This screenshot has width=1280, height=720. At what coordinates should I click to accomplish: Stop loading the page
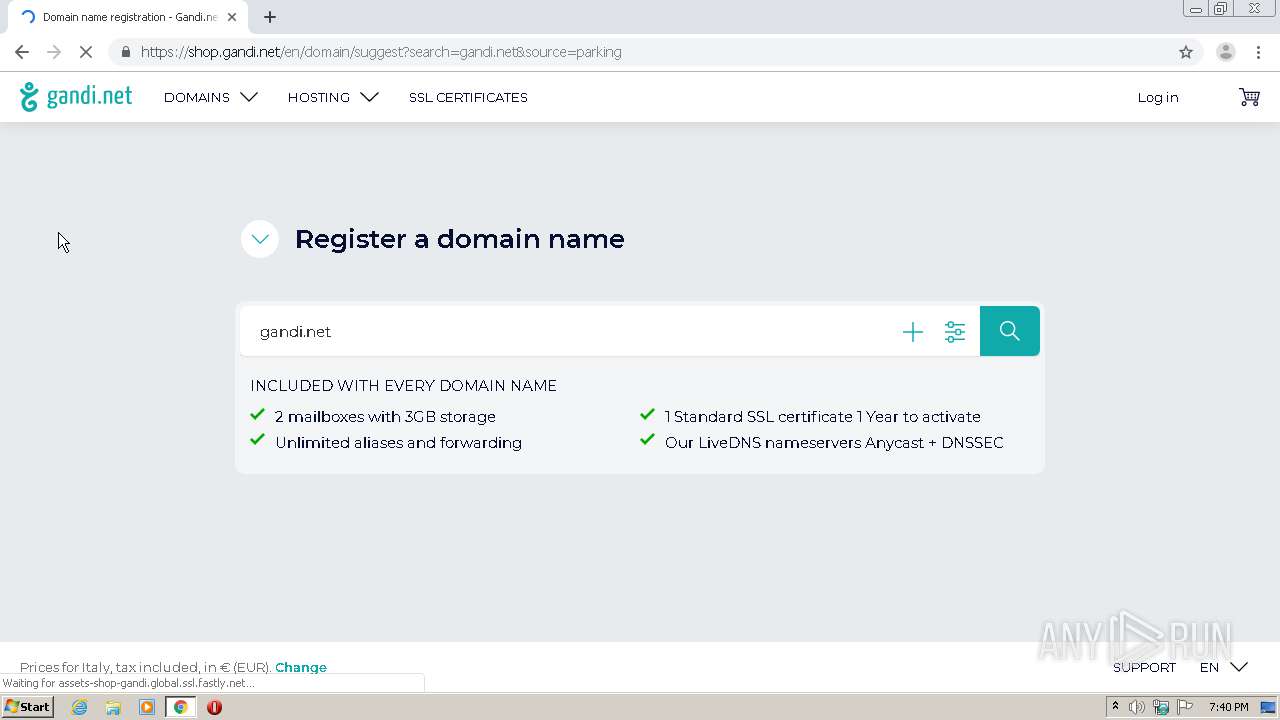click(x=86, y=52)
